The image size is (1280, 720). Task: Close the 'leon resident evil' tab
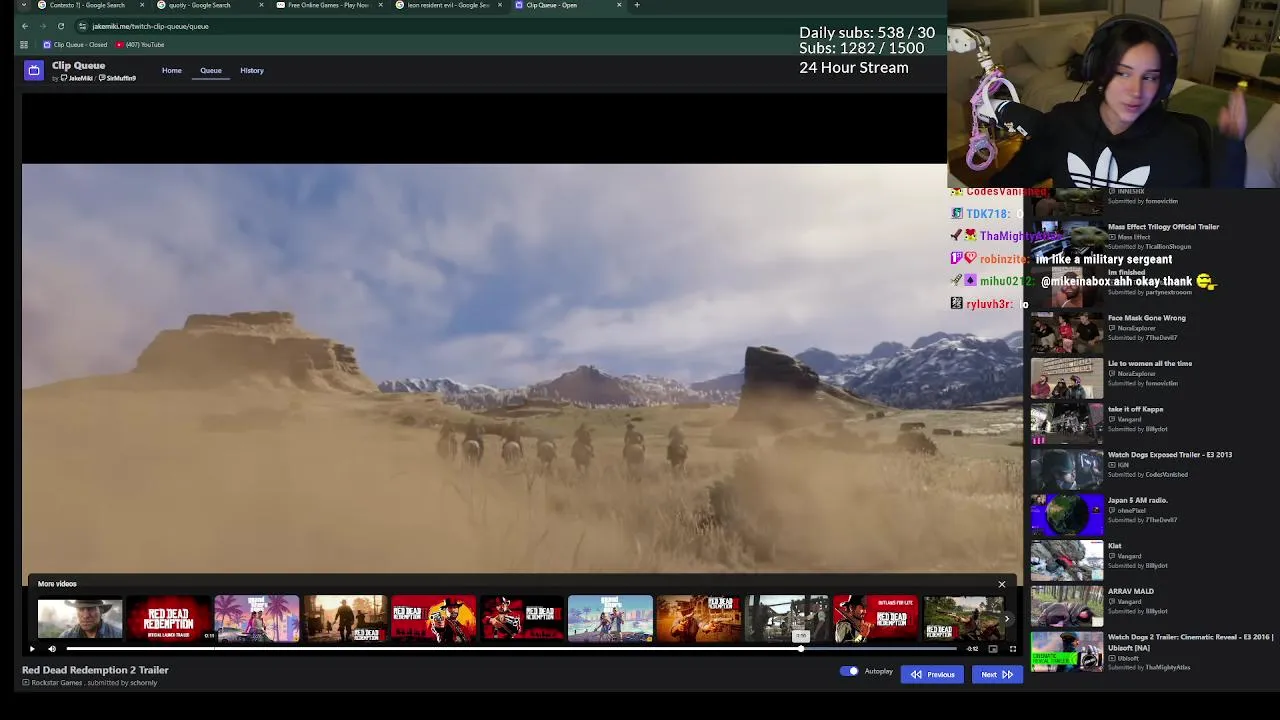pyautogui.click(x=500, y=5)
